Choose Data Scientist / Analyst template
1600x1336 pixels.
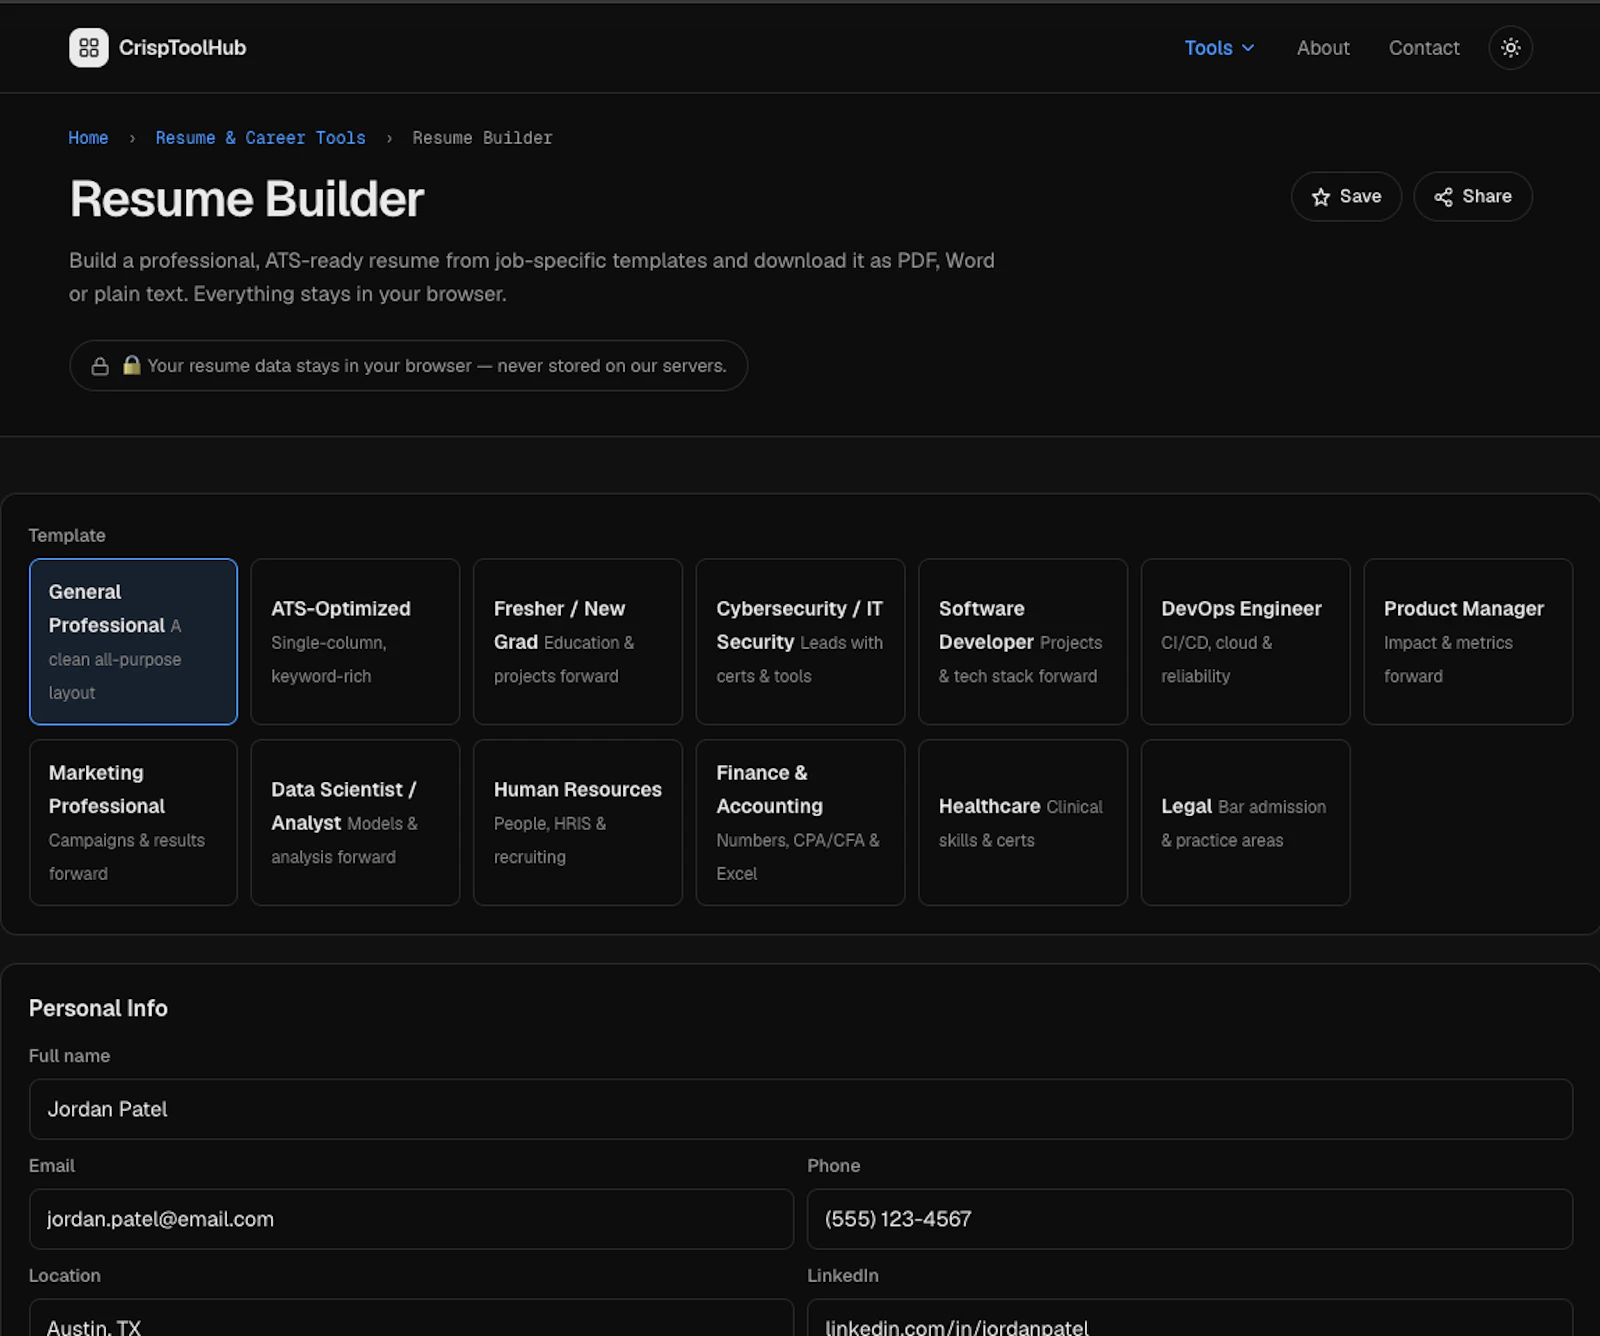pyautogui.click(x=355, y=822)
